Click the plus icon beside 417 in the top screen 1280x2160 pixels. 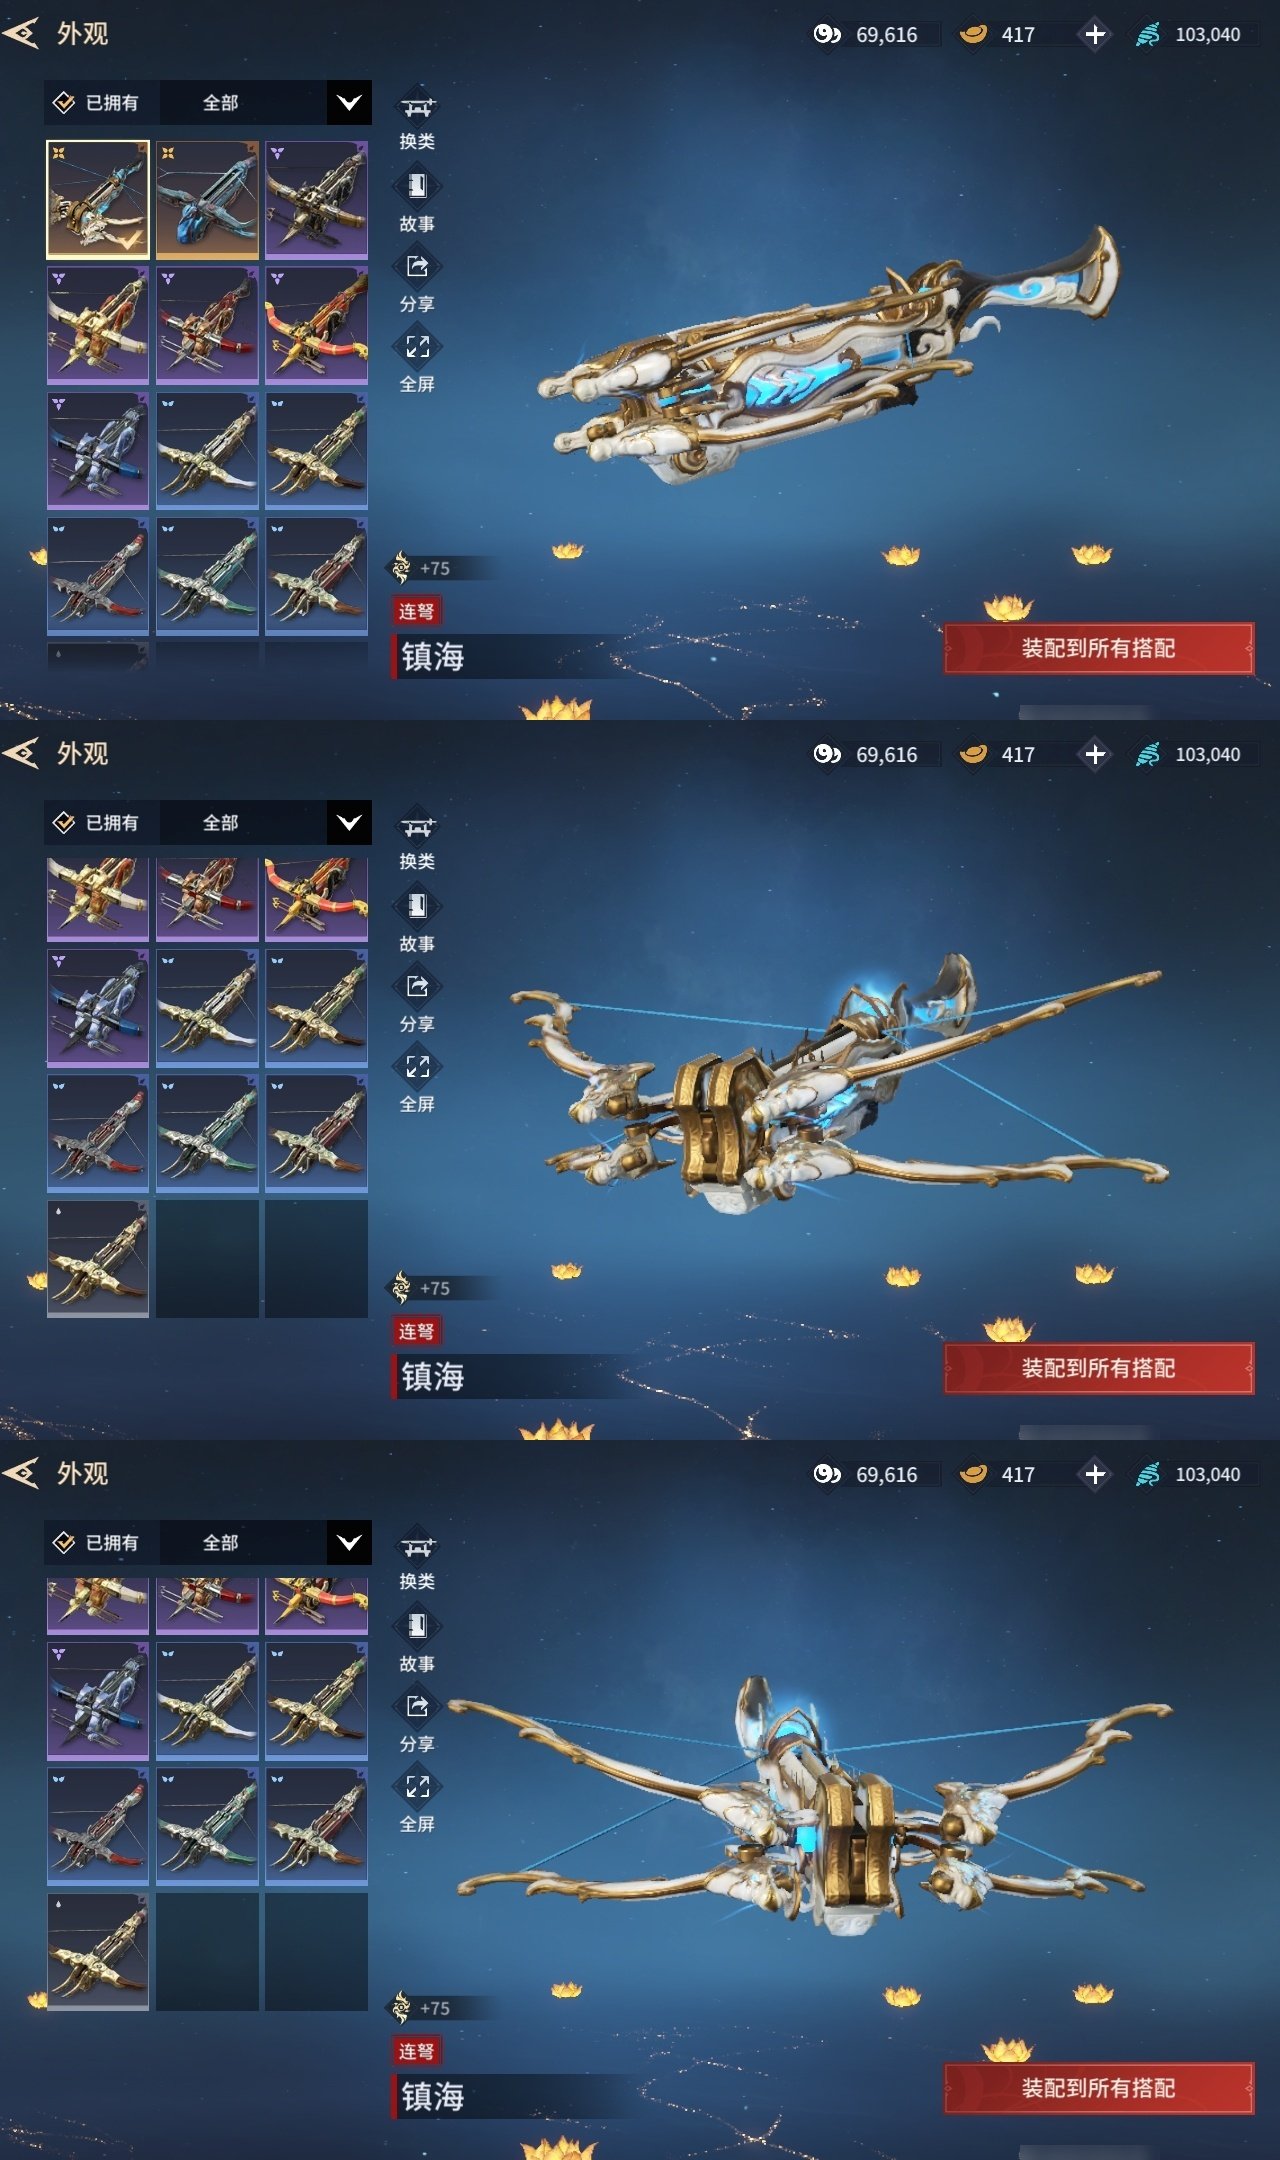1095,34
